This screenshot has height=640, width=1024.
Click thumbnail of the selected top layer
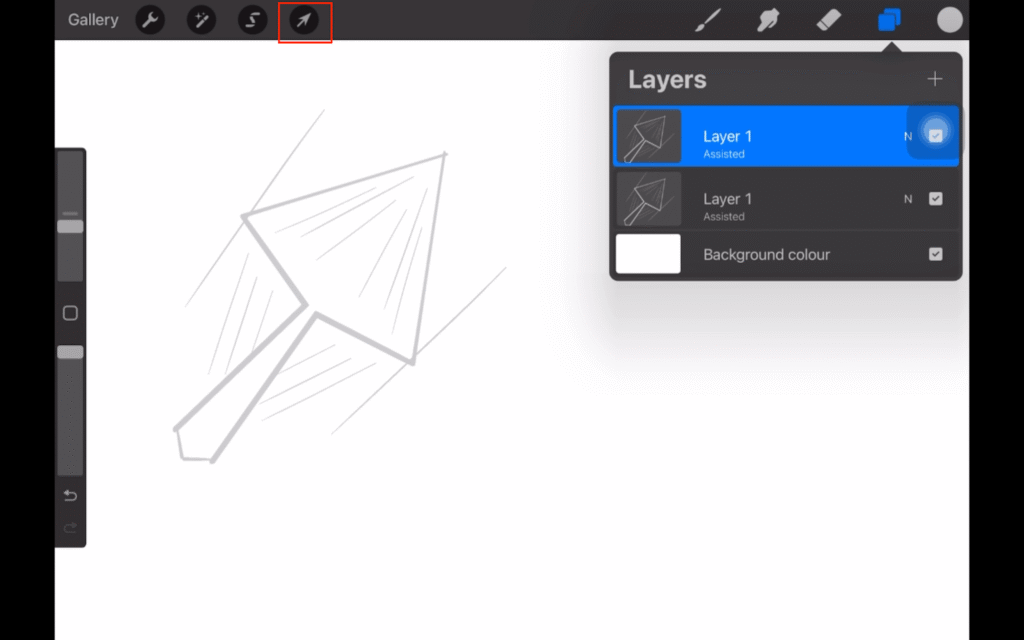point(648,136)
